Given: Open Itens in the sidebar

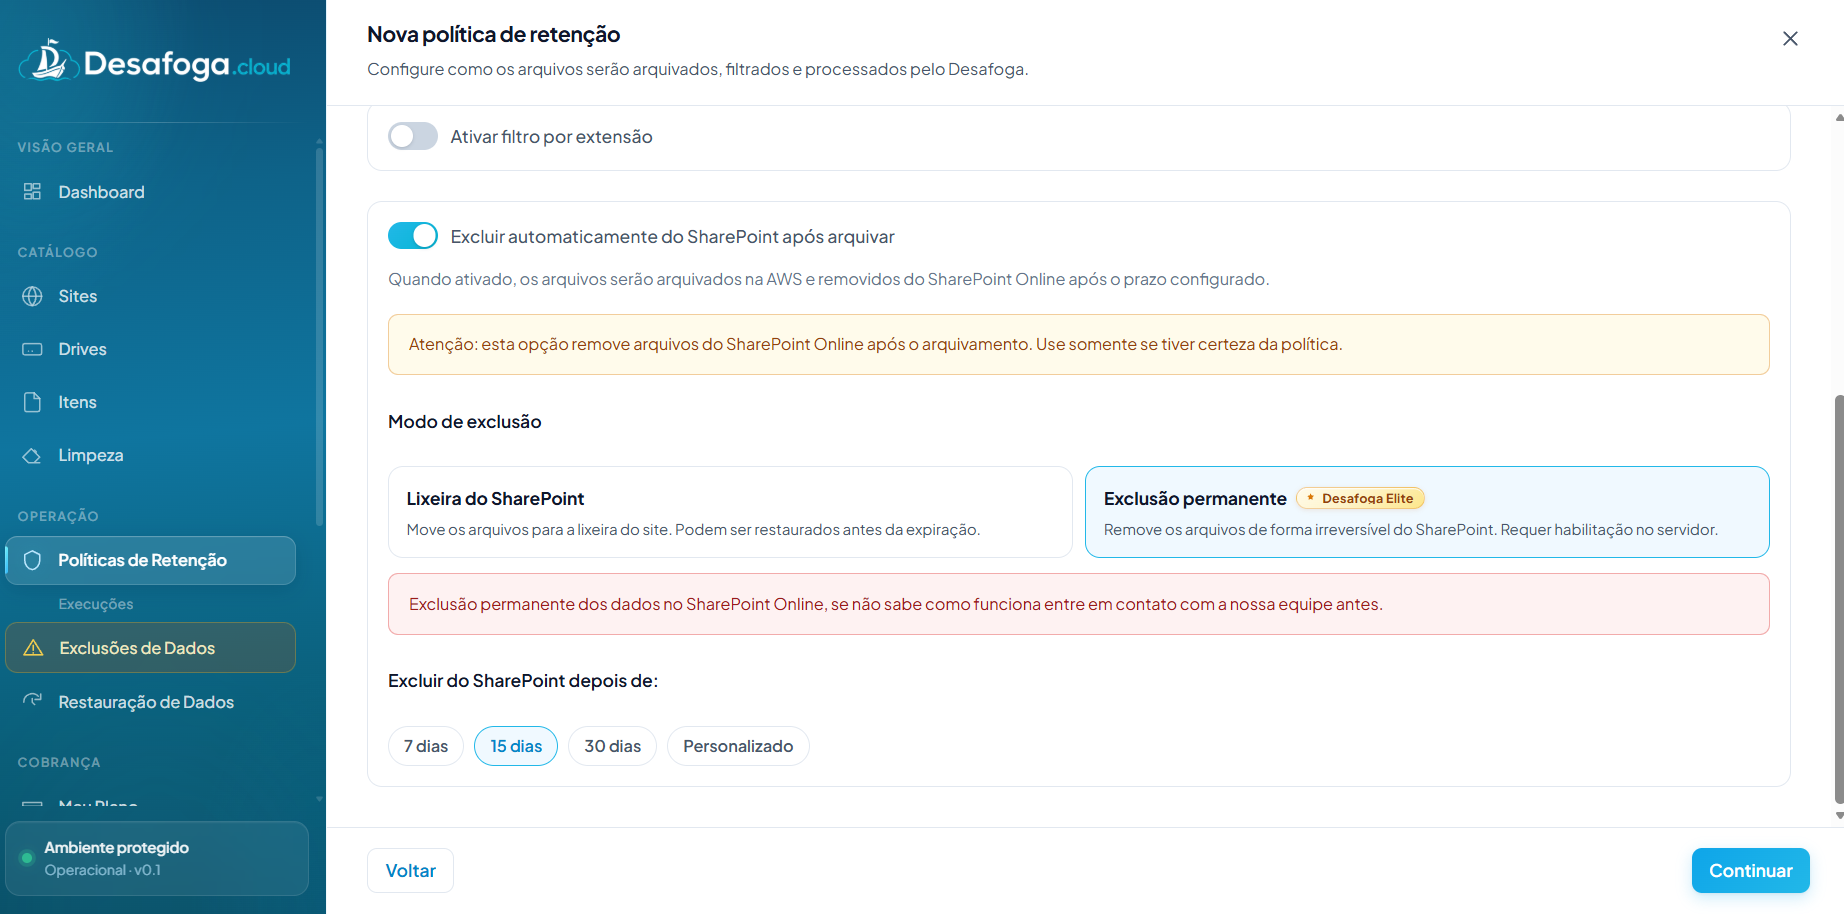Looking at the screenshot, I should pos(151,402).
